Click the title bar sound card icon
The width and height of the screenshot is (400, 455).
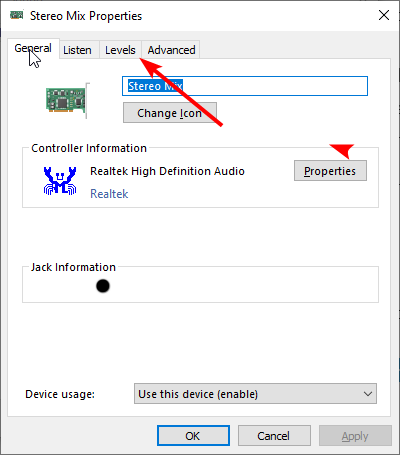[16, 15]
